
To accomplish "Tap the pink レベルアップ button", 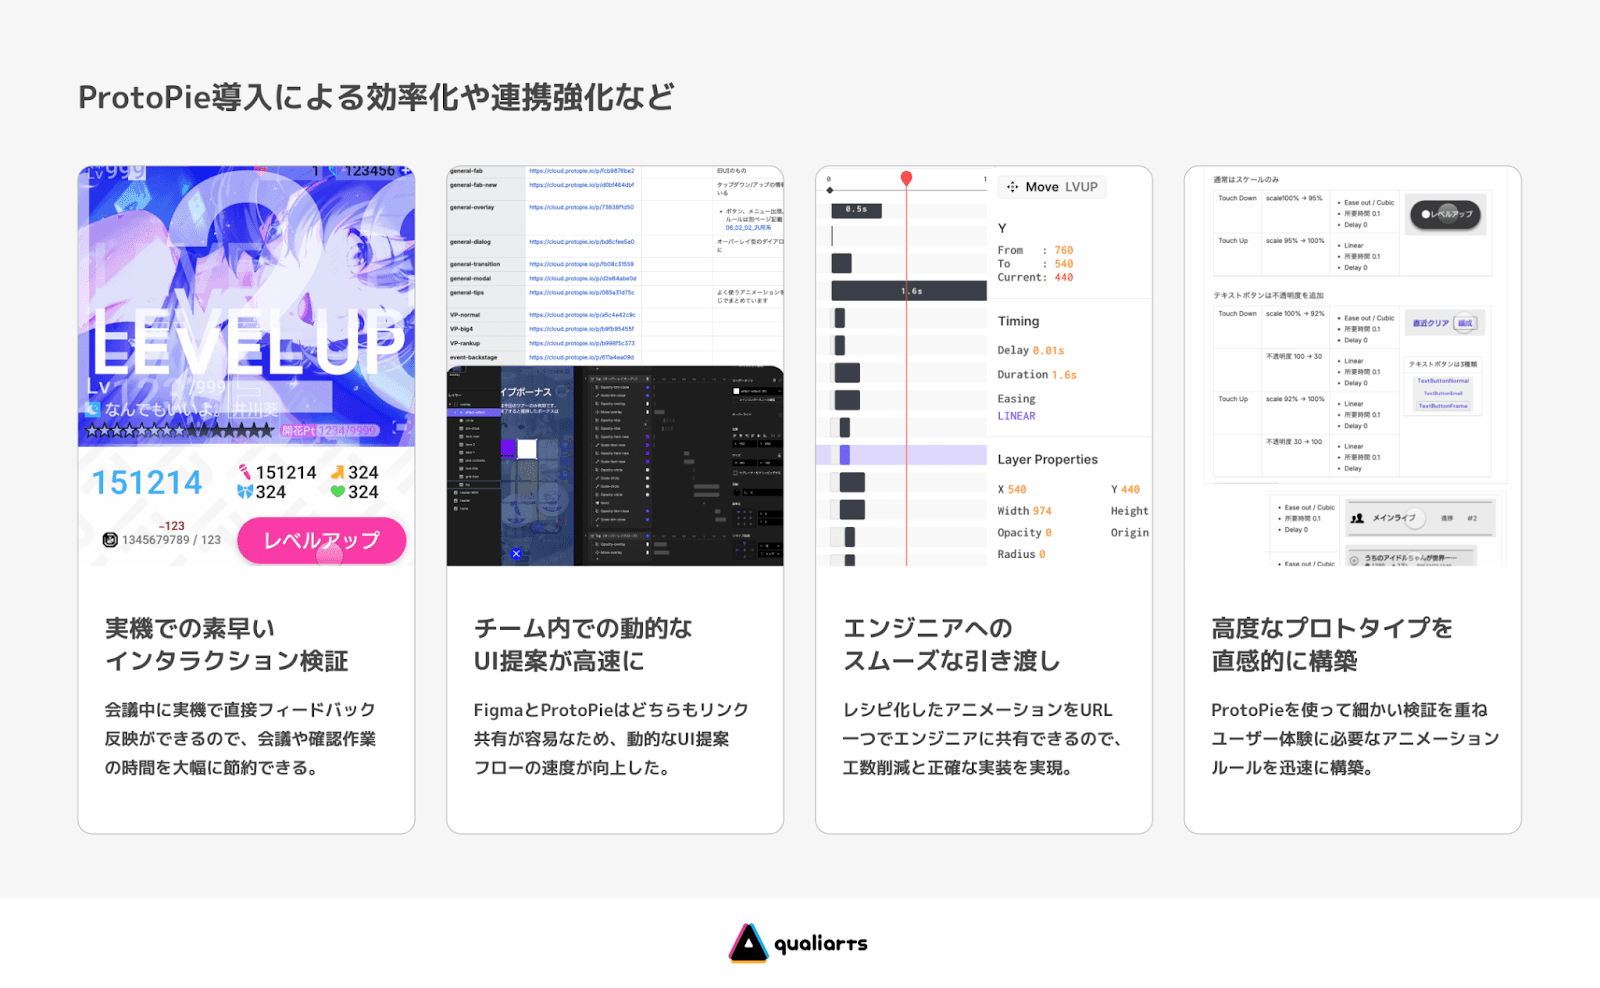I will point(322,541).
